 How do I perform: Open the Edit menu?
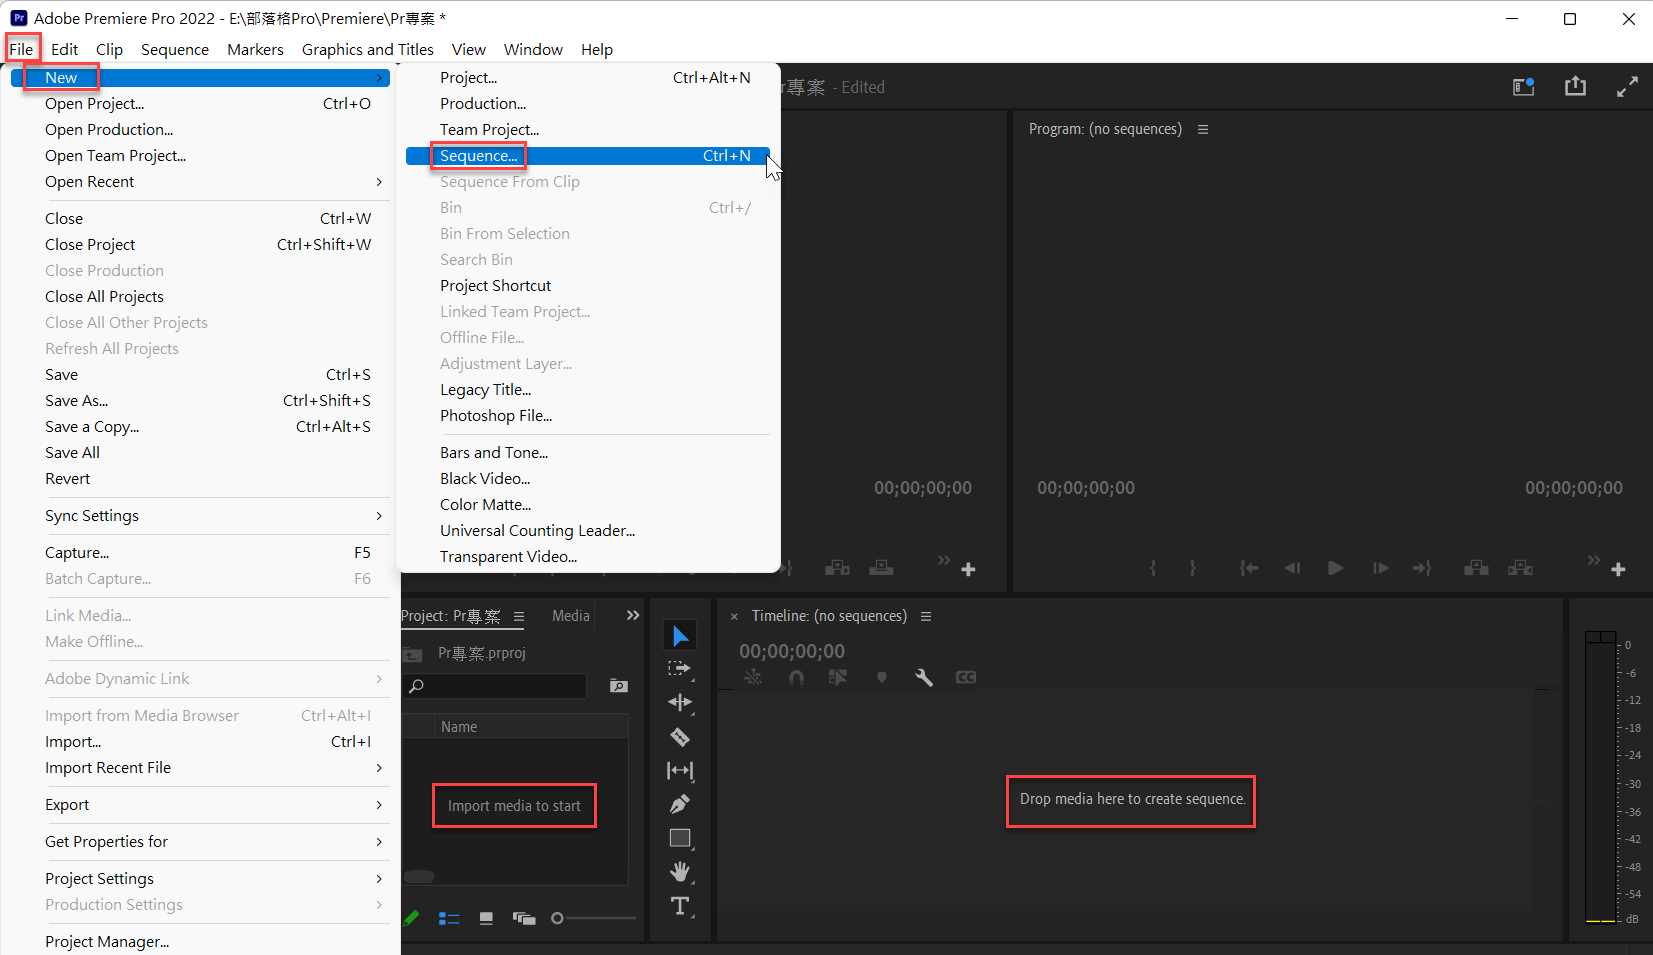tap(64, 49)
